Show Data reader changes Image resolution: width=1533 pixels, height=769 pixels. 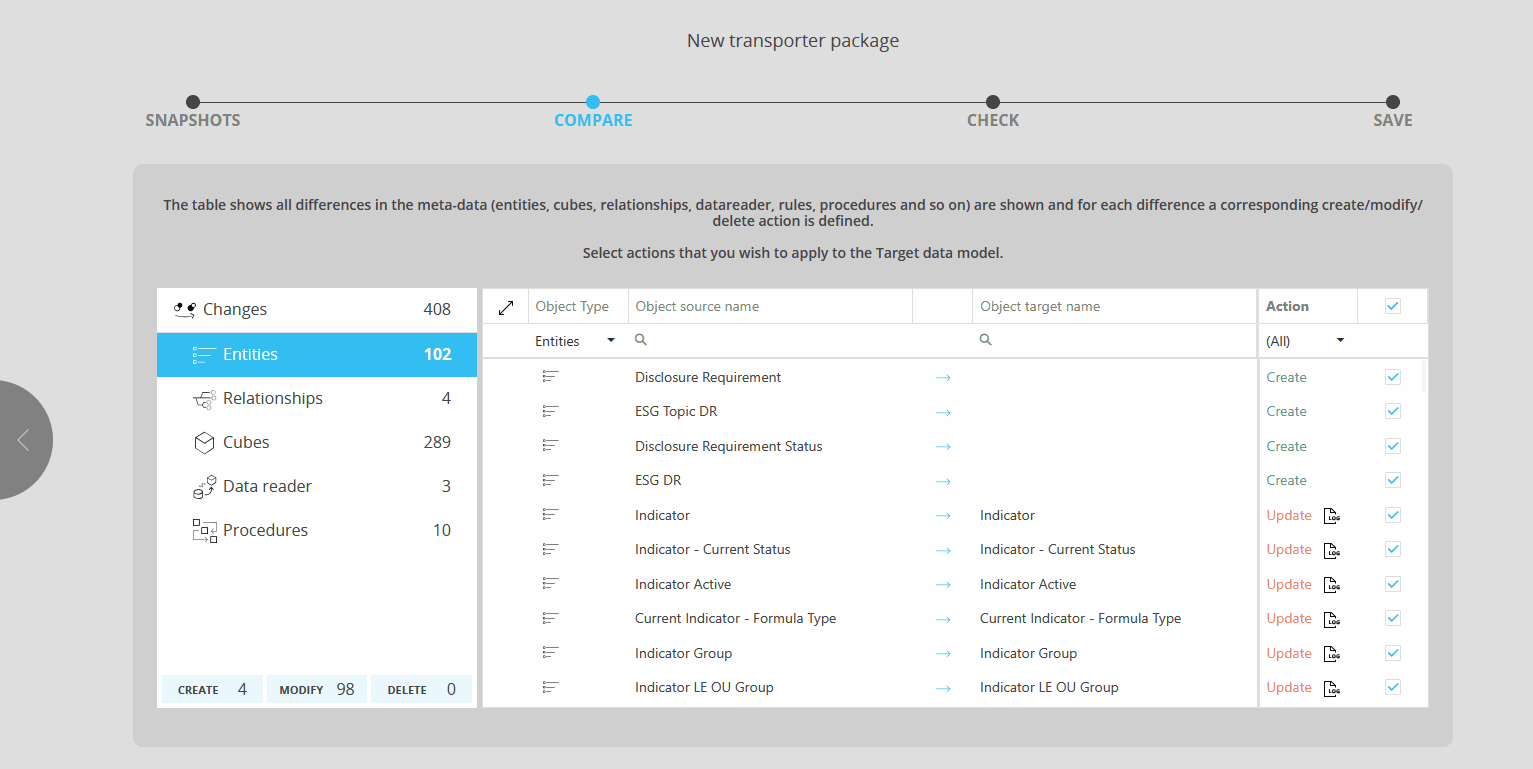317,486
